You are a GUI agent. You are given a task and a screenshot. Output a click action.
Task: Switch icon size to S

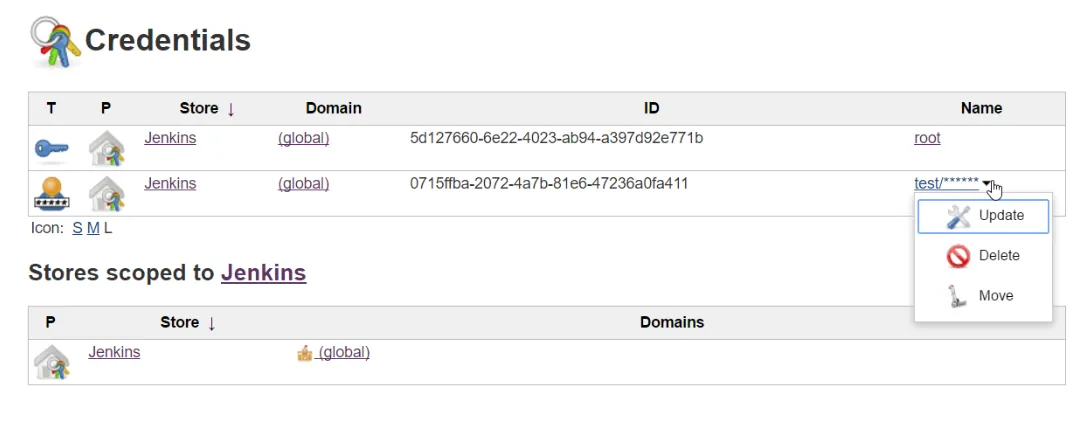pyautogui.click(x=77, y=228)
